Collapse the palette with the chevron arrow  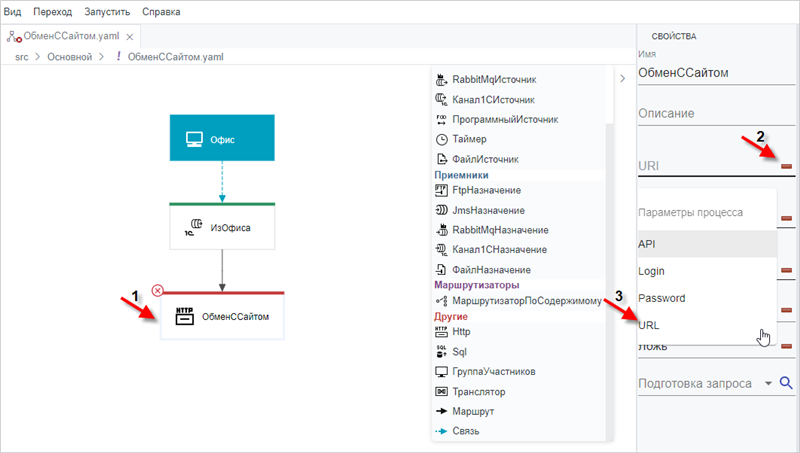[x=622, y=79]
